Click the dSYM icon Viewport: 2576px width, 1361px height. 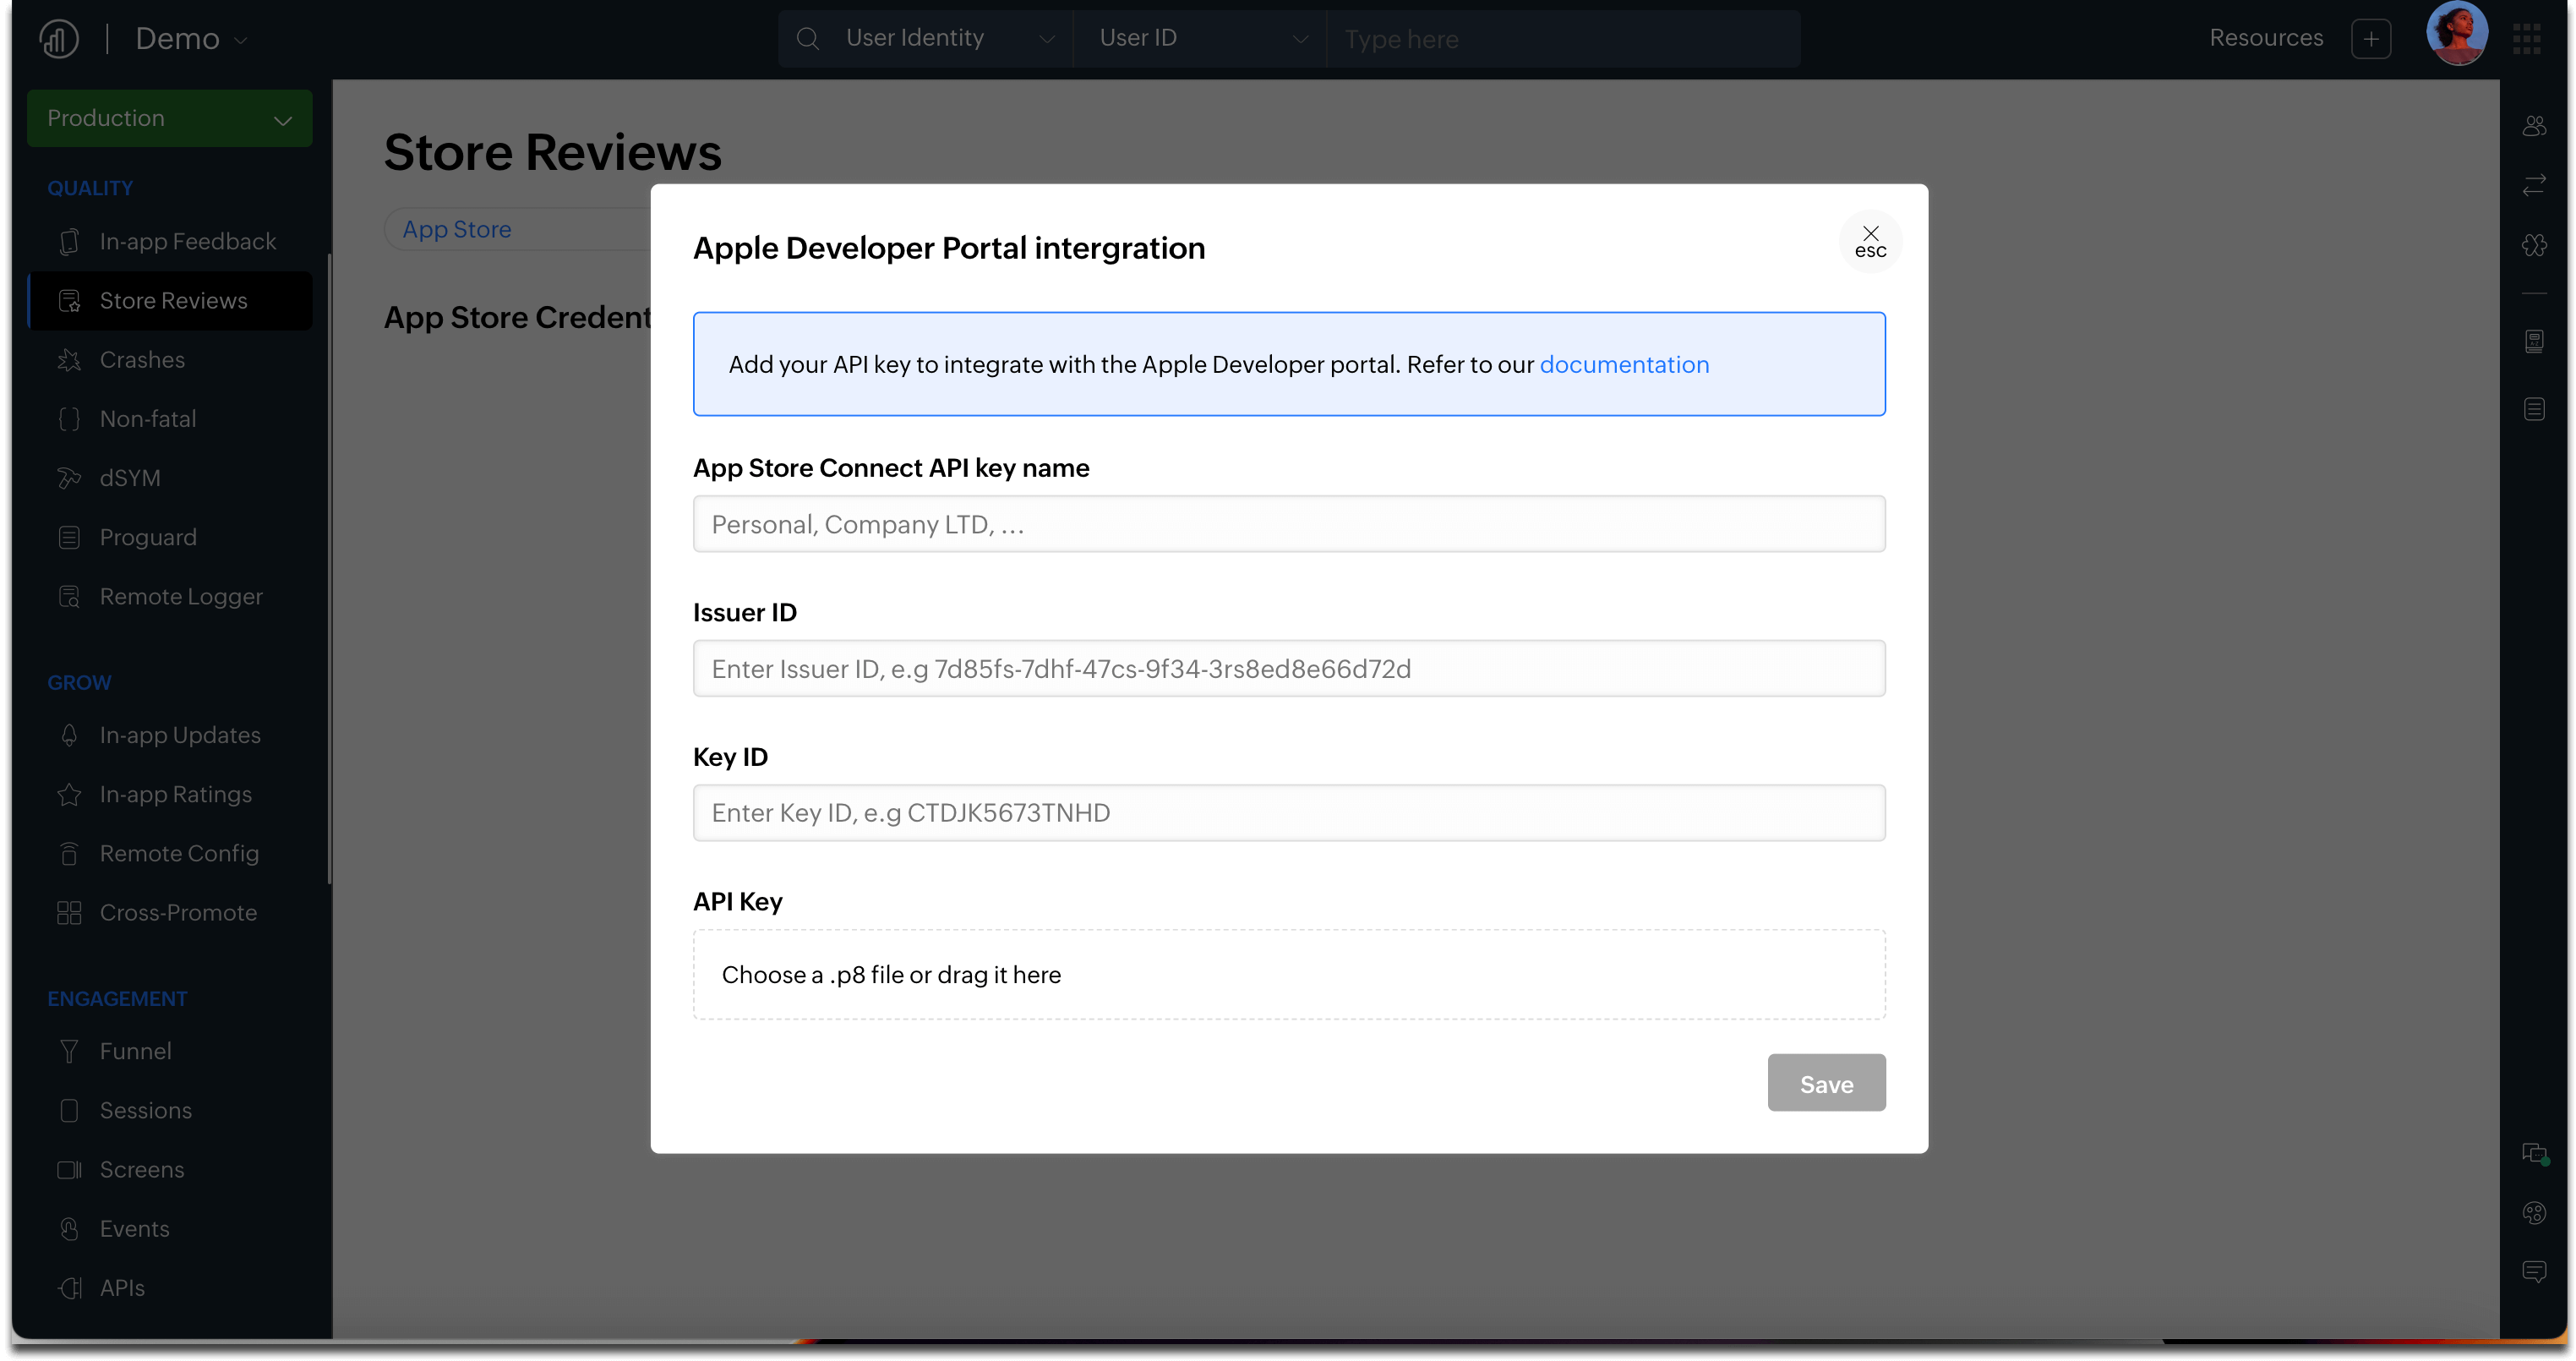pos(69,478)
